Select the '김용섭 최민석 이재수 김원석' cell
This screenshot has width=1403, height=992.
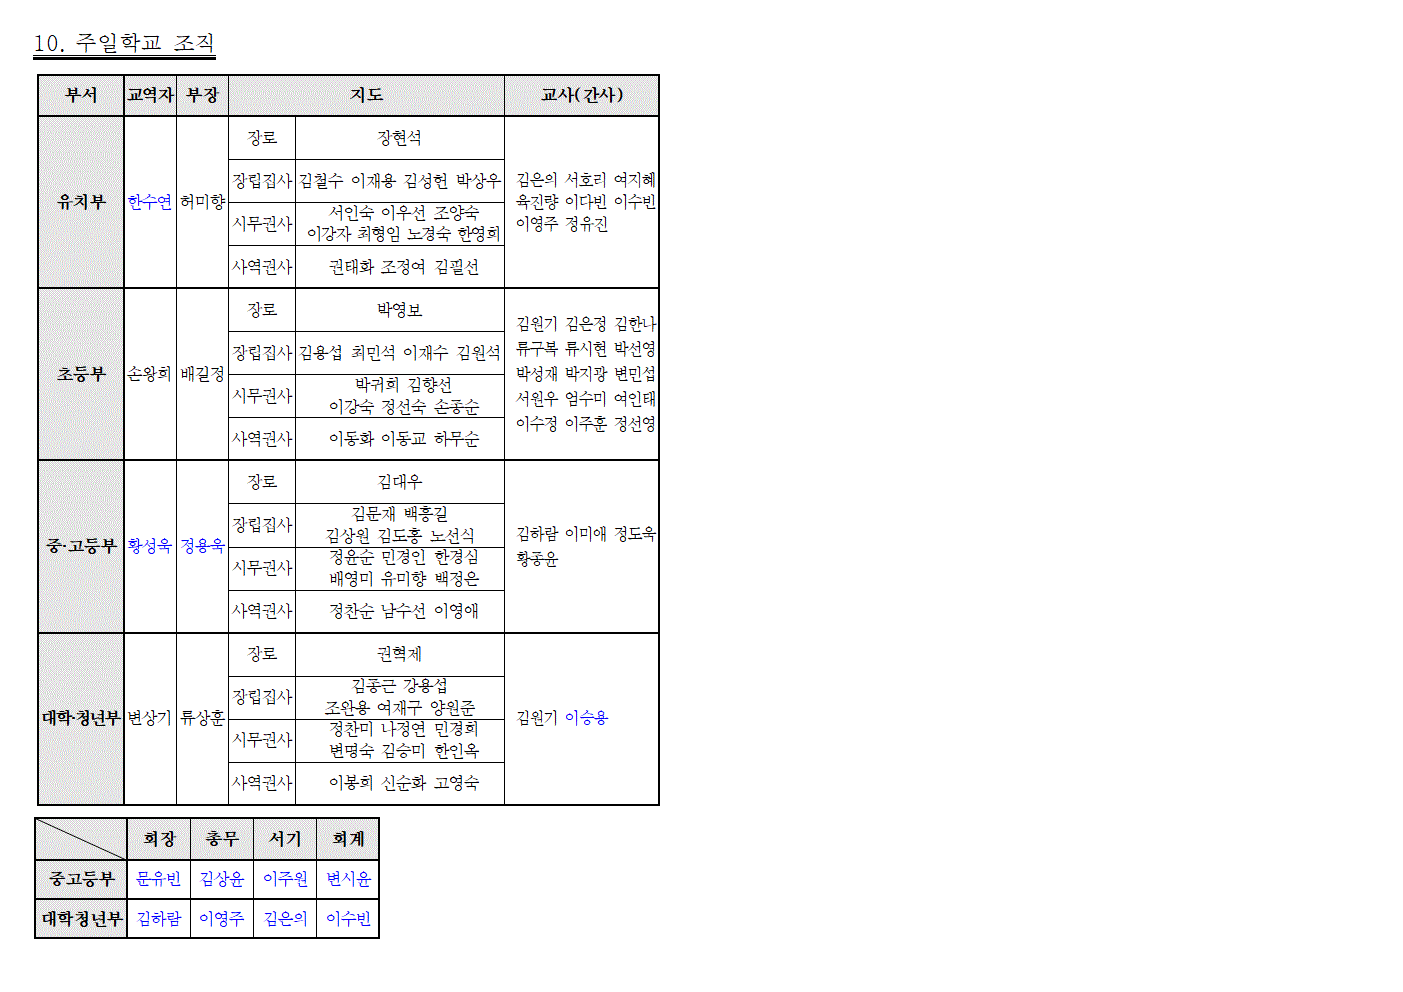400,353
